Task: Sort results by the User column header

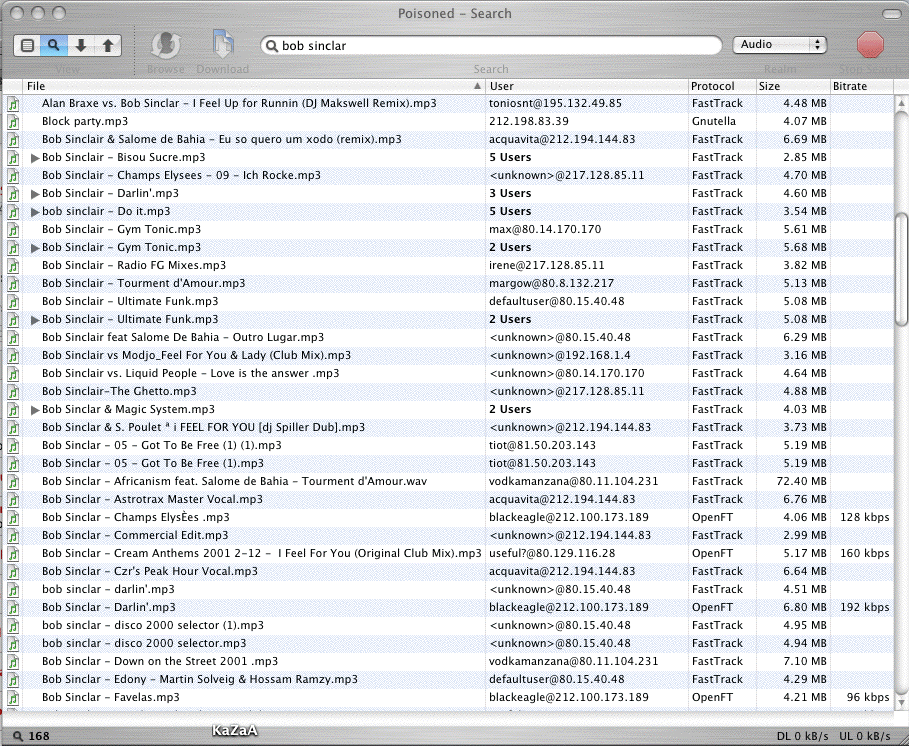Action: [x=587, y=86]
